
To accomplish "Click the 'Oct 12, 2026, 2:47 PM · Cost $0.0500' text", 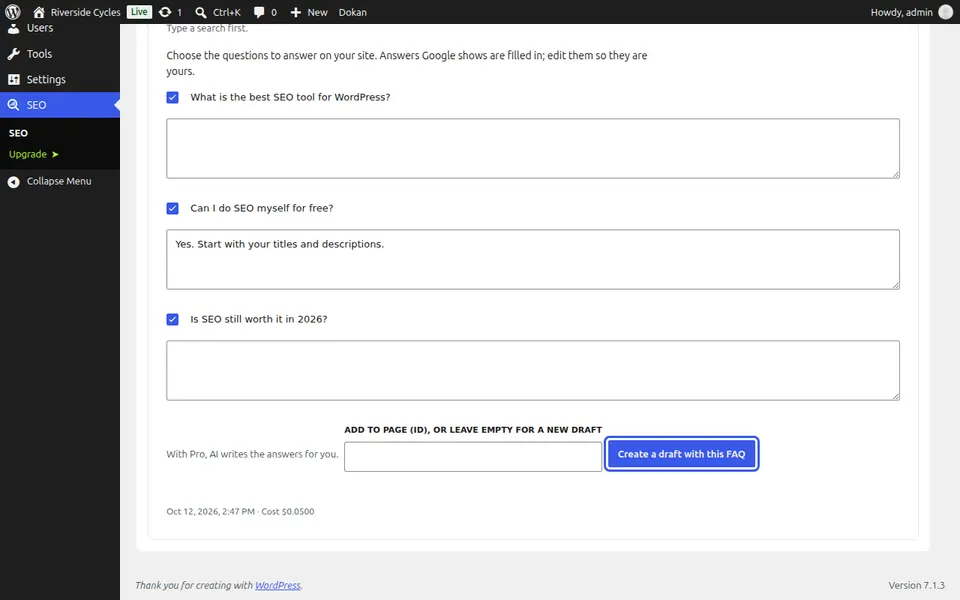I will point(240,511).
